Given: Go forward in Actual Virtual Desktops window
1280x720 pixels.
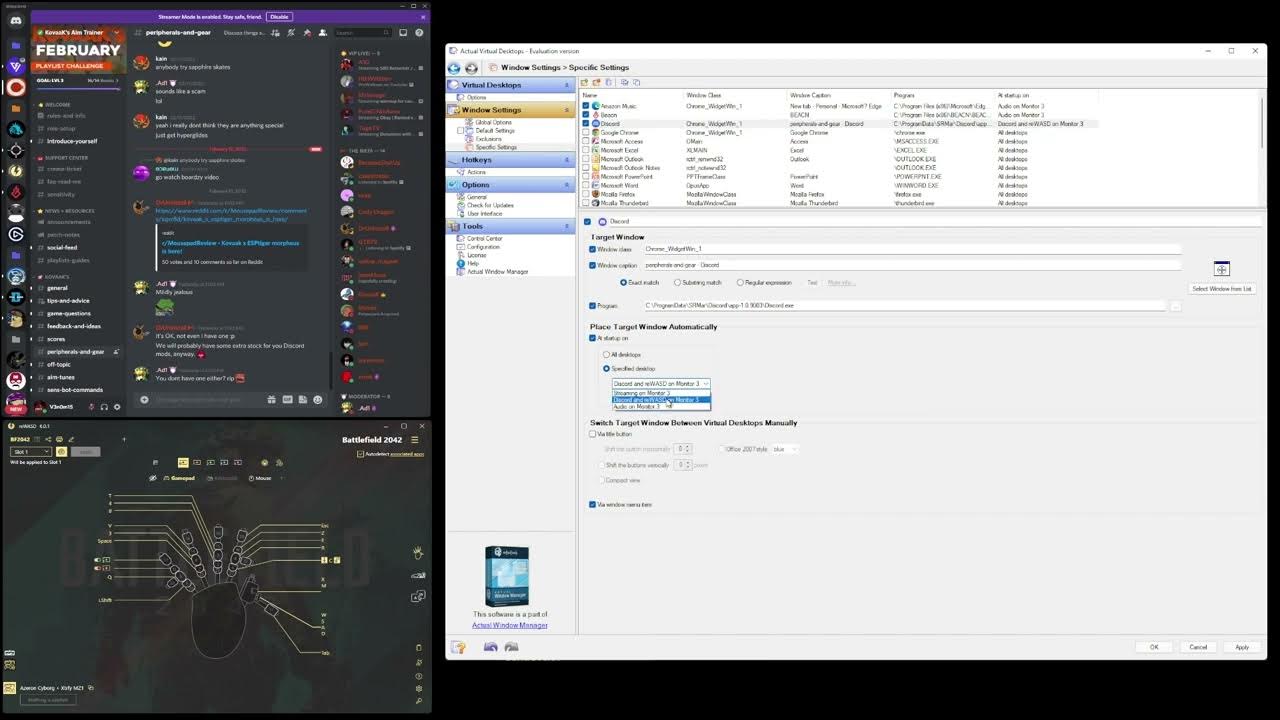Looking at the screenshot, I should [471, 68].
